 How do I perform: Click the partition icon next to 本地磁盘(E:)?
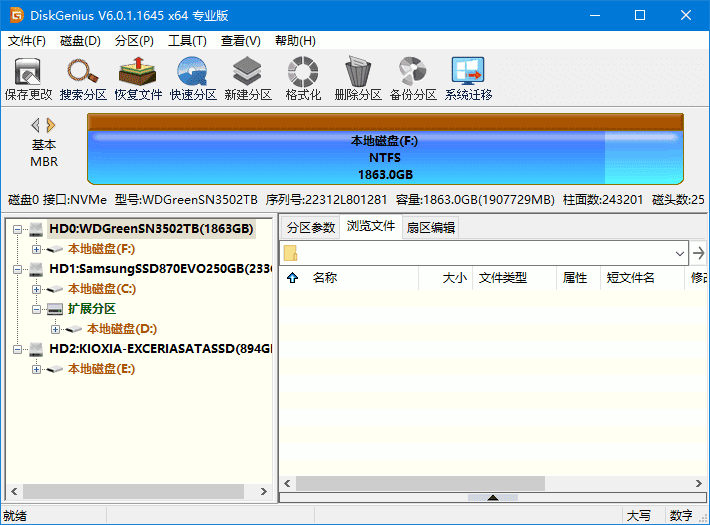tap(55, 369)
